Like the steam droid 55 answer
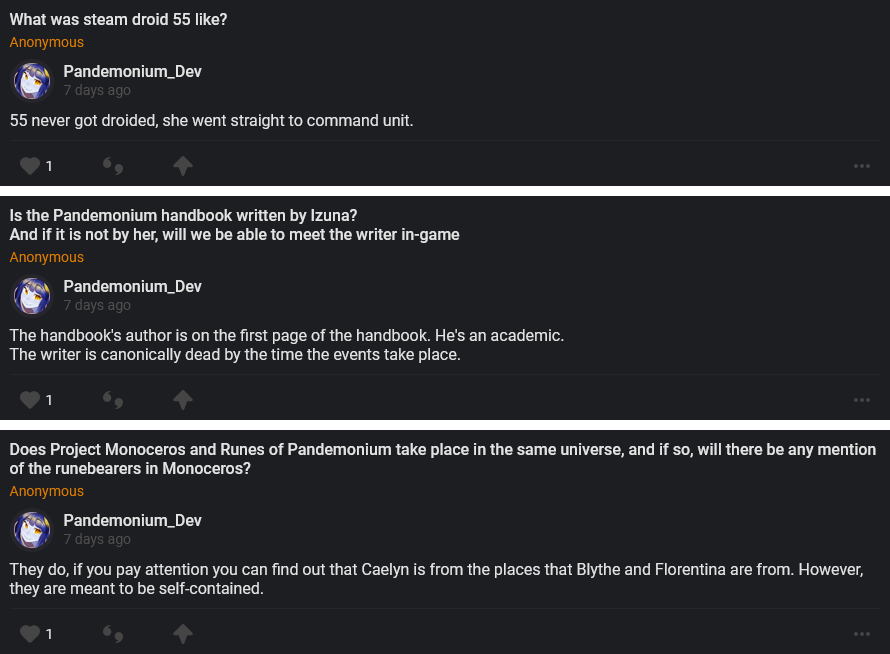890x654 pixels. click(31, 166)
